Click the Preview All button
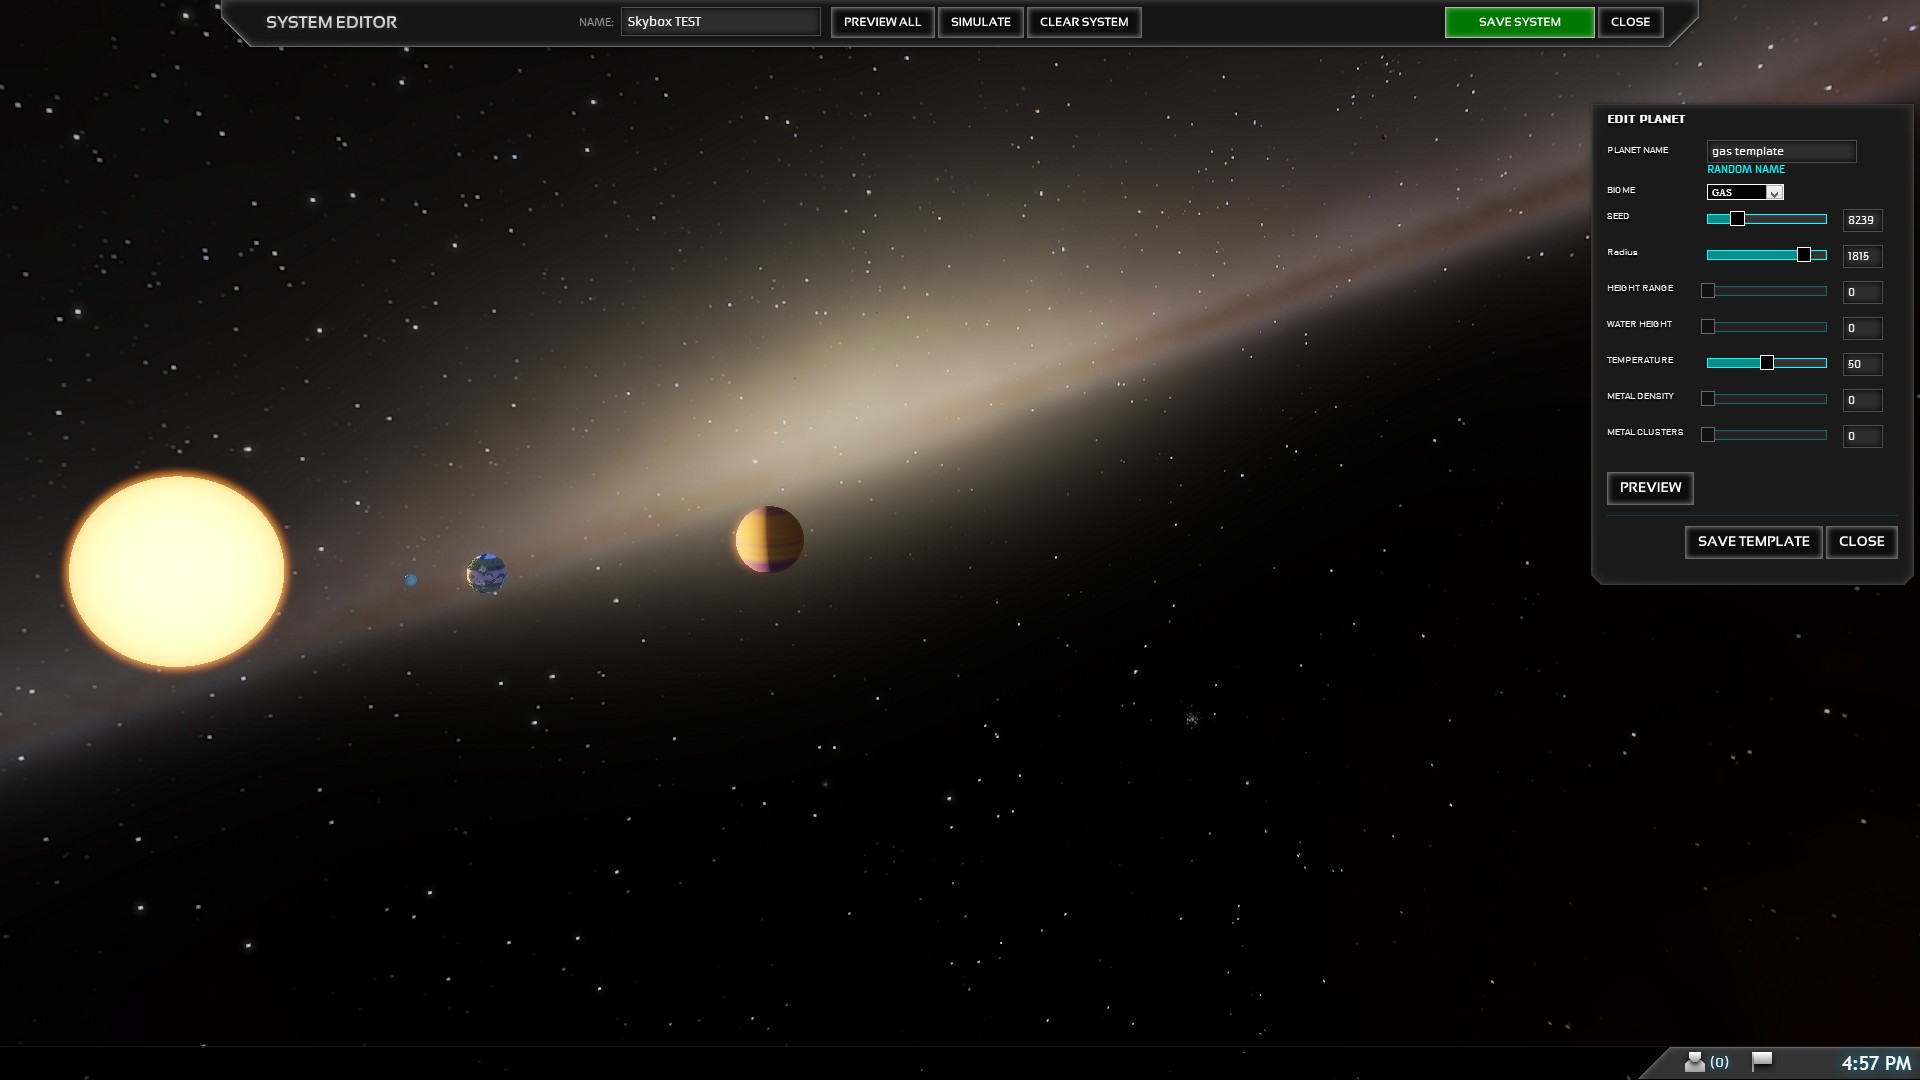 882,22
